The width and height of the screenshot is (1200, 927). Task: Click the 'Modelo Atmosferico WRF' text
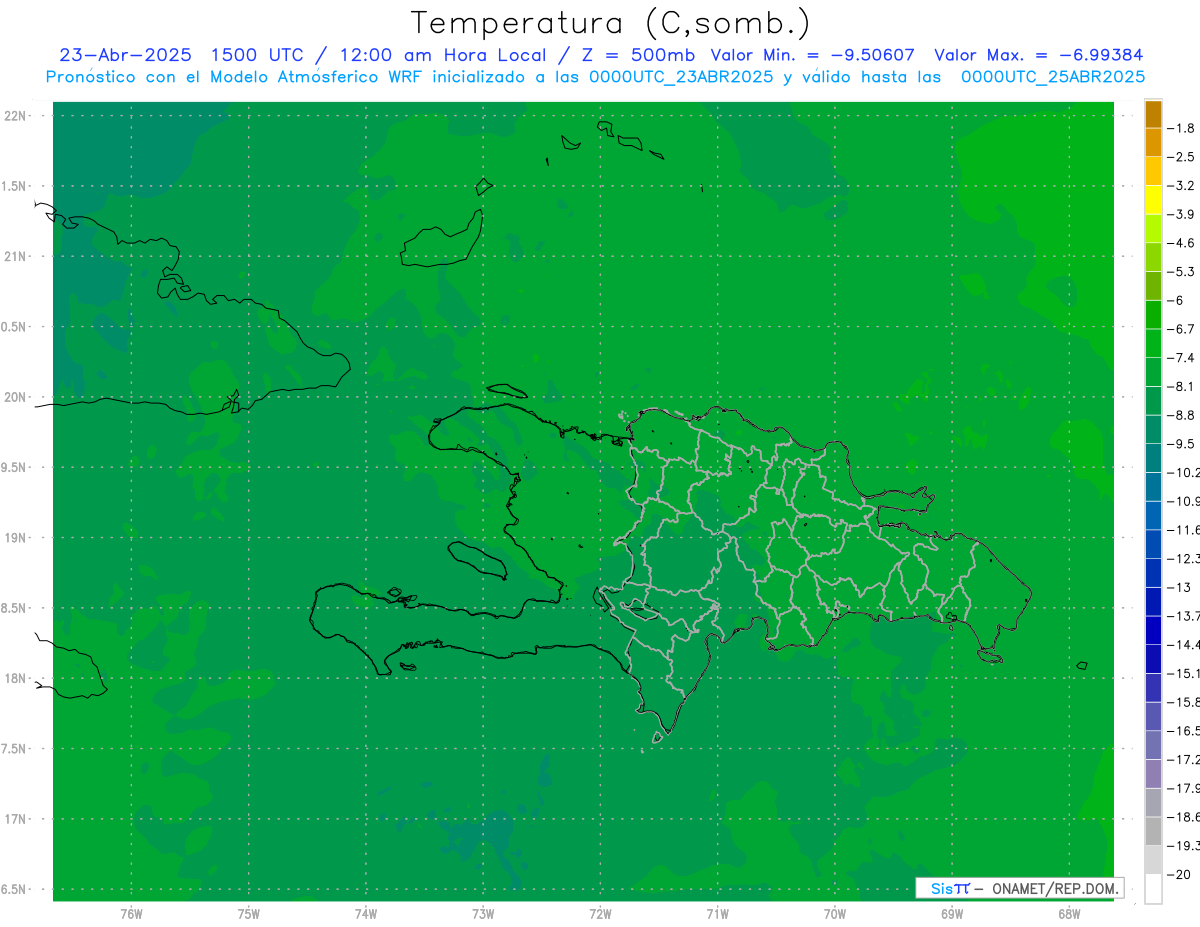315,77
